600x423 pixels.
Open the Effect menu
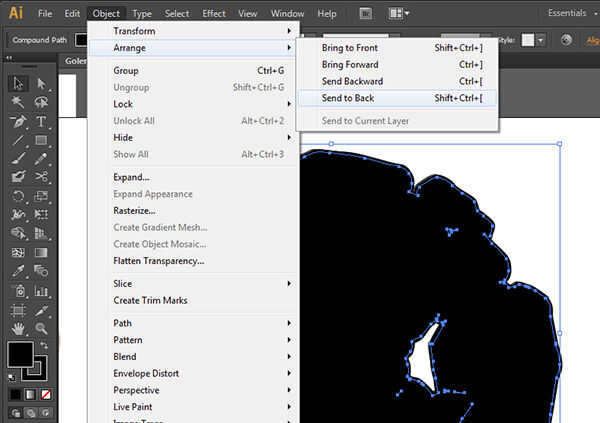[214, 14]
